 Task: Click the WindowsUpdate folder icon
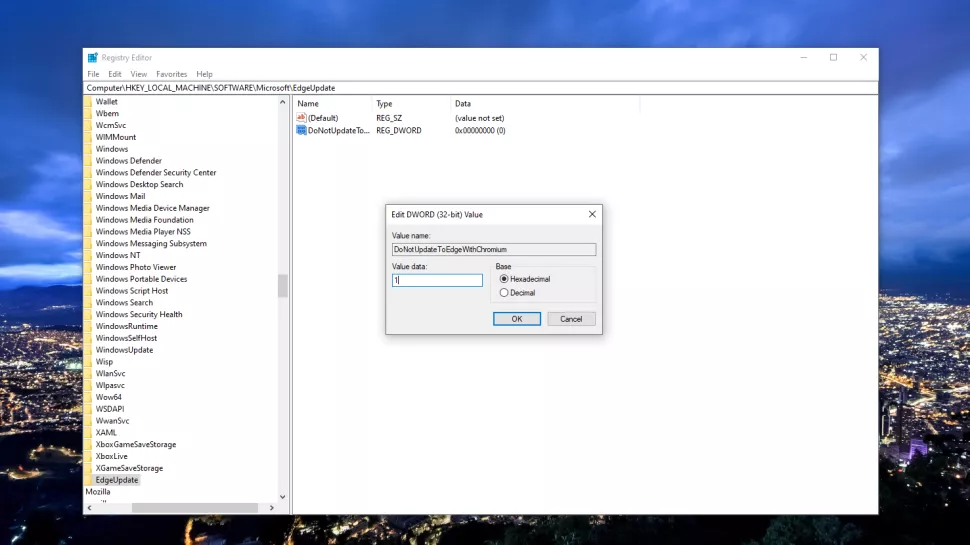(89, 350)
